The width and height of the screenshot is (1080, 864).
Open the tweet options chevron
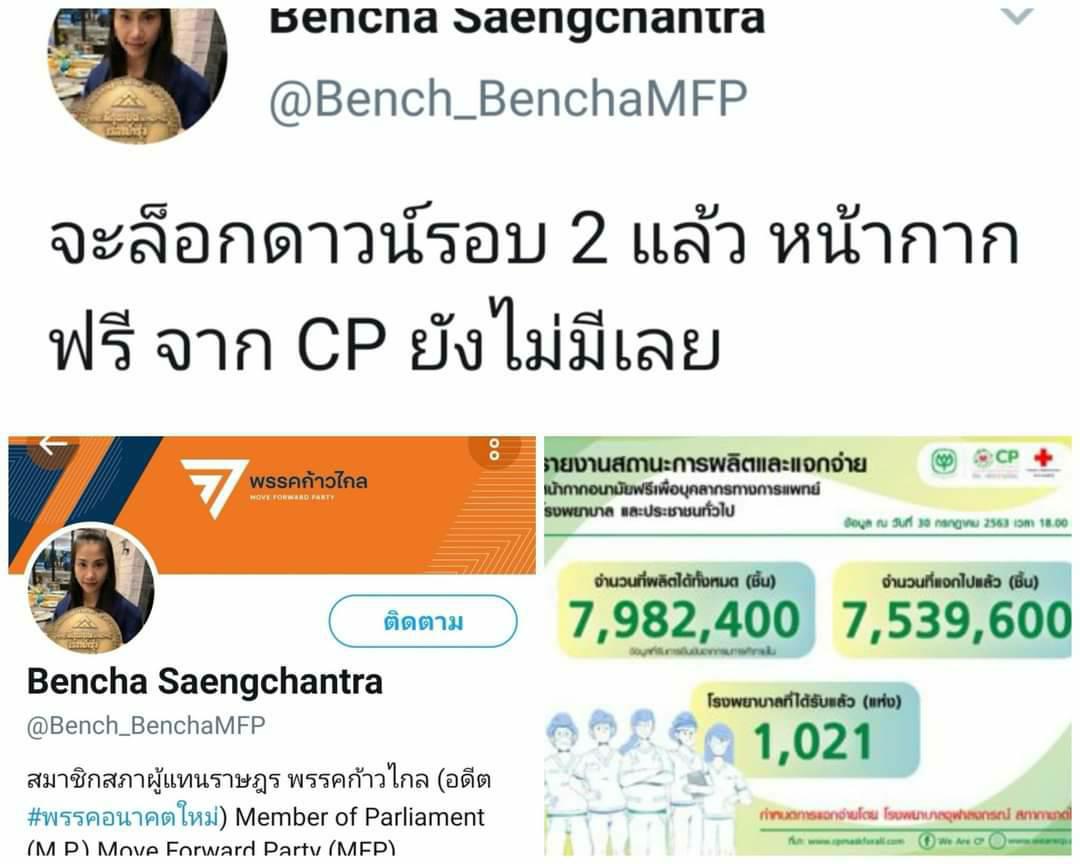point(1016,15)
